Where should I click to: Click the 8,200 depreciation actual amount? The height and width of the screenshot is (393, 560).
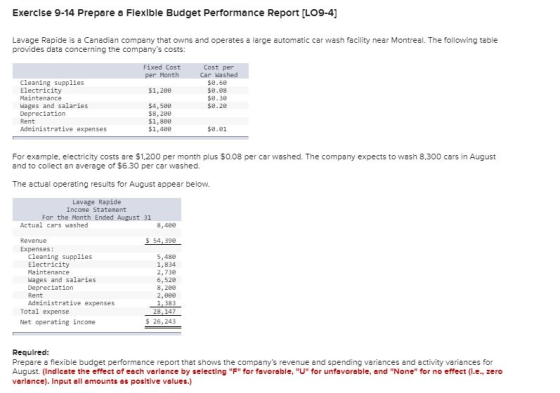pos(166,288)
